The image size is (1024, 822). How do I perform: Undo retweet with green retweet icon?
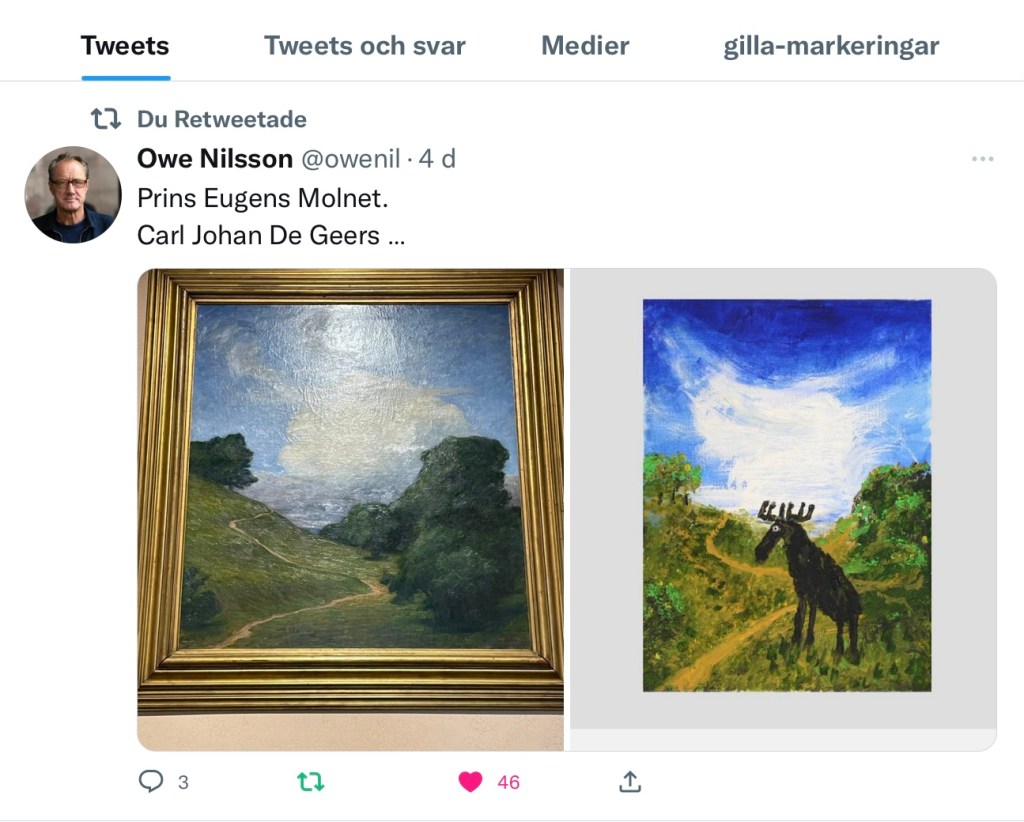(310, 782)
